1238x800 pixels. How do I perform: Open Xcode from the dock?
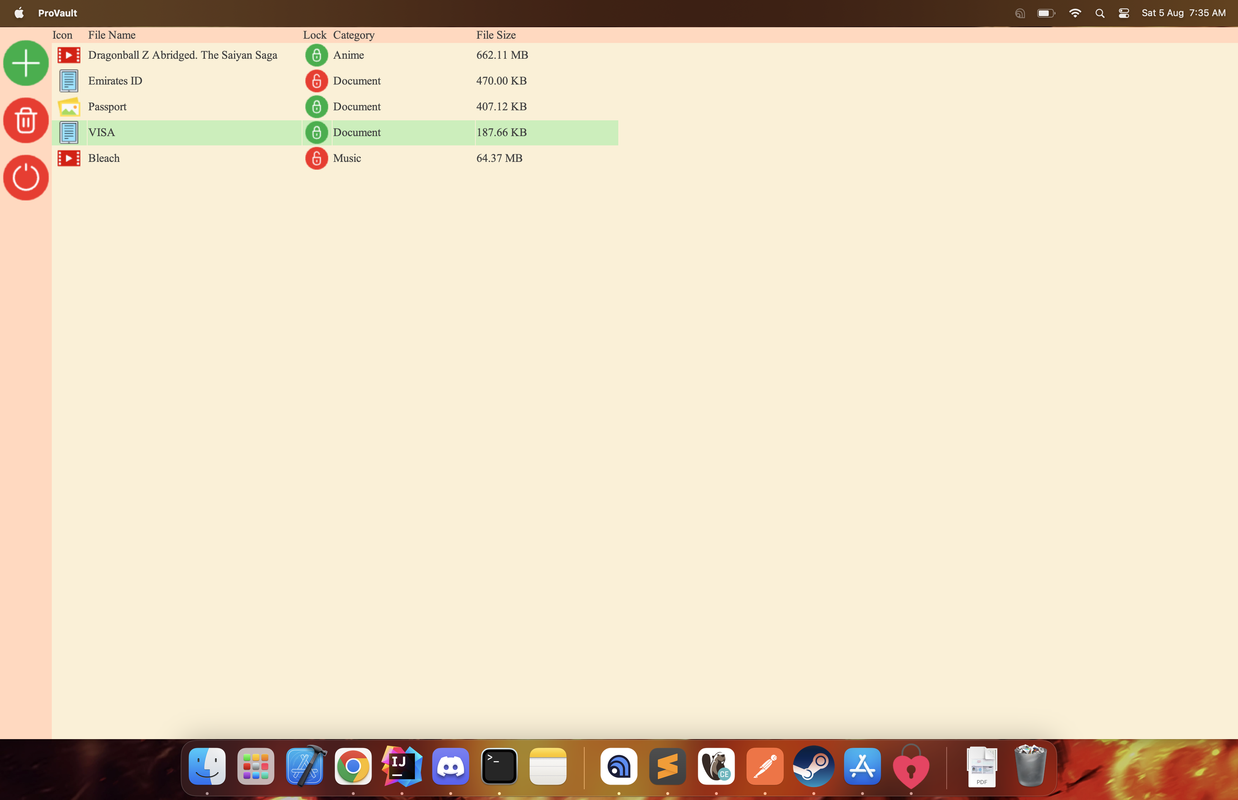tap(305, 767)
